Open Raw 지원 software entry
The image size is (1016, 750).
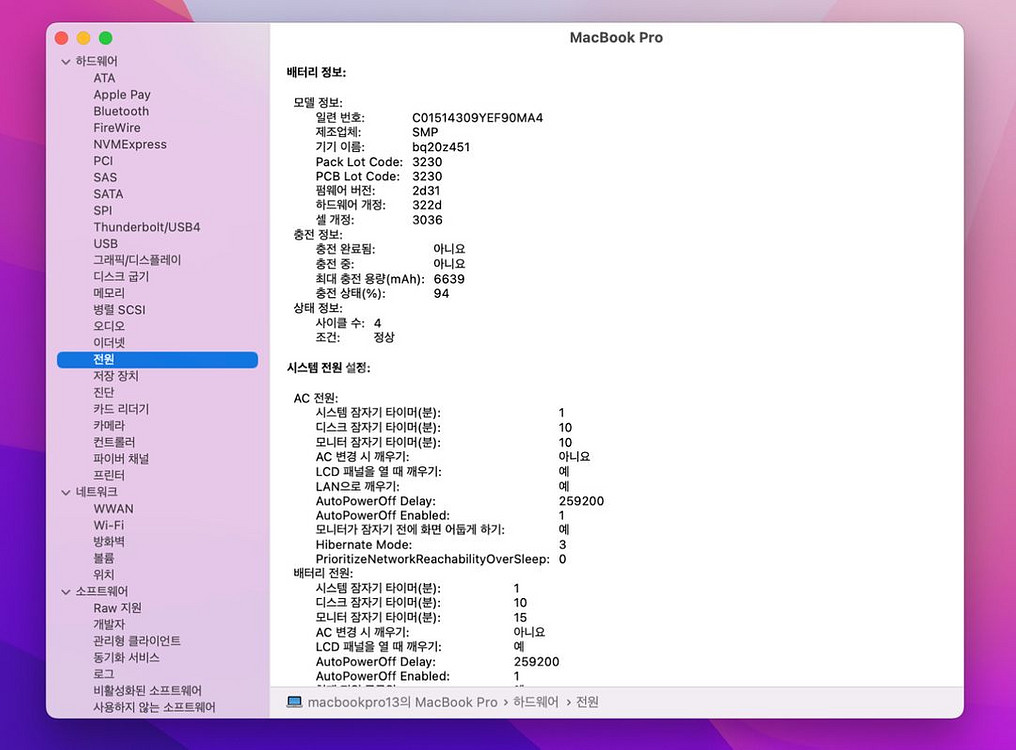coord(117,608)
